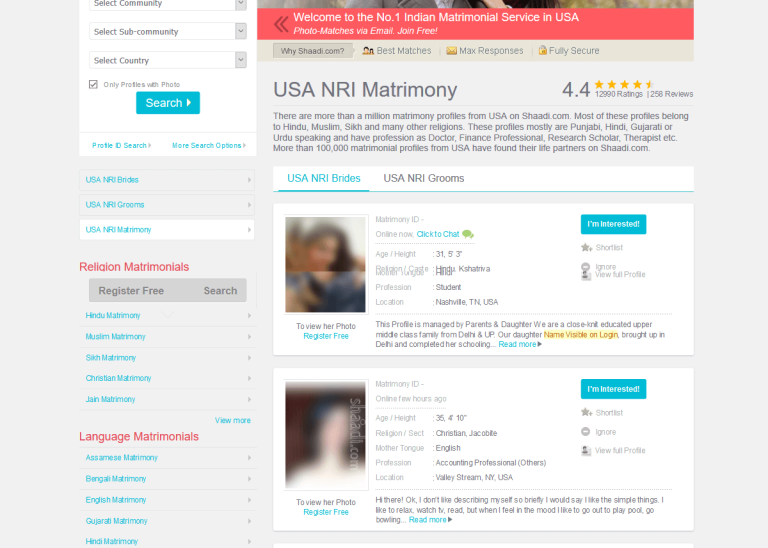Image resolution: width=768 pixels, height=548 pixels.
Task: Open the Select Community dropdown
Action: [168, 4]
